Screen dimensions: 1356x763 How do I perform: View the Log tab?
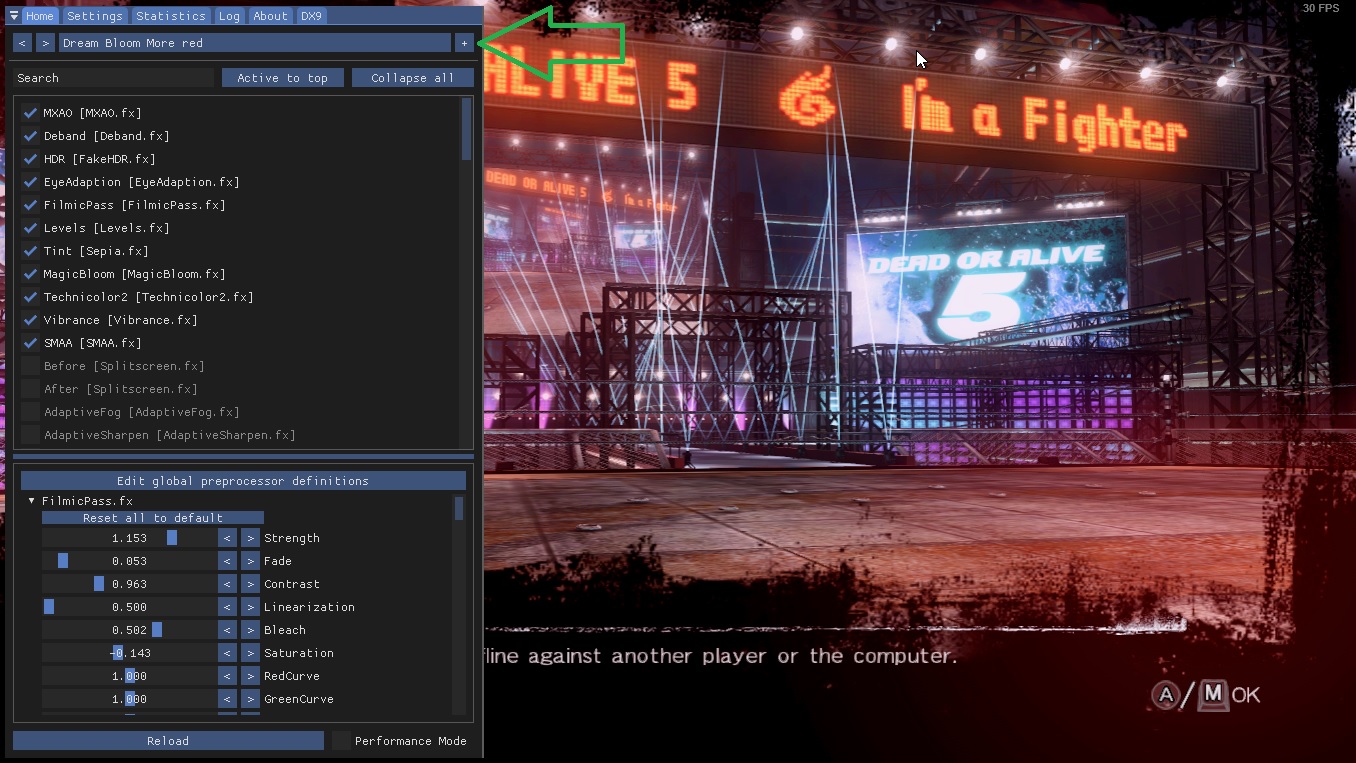pos(229,16)
